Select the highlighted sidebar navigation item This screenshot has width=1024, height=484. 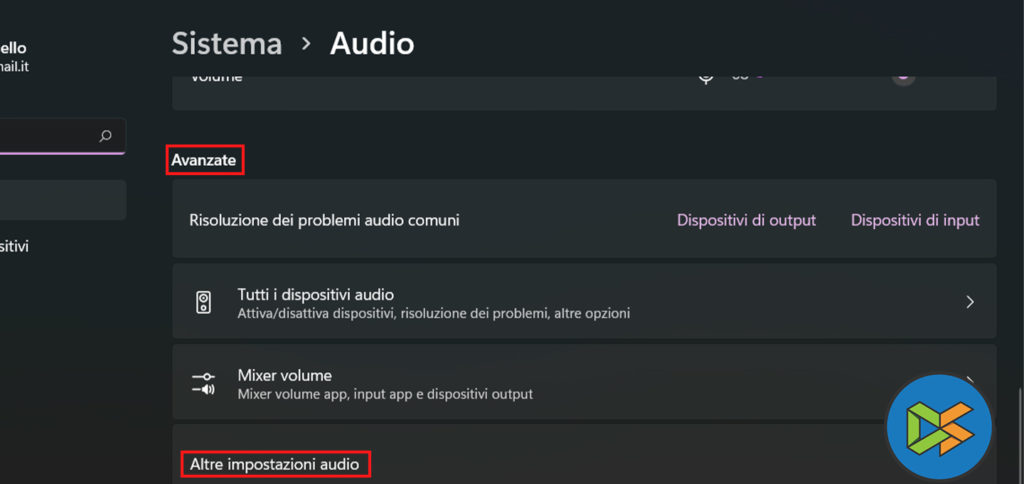(62, 200)
